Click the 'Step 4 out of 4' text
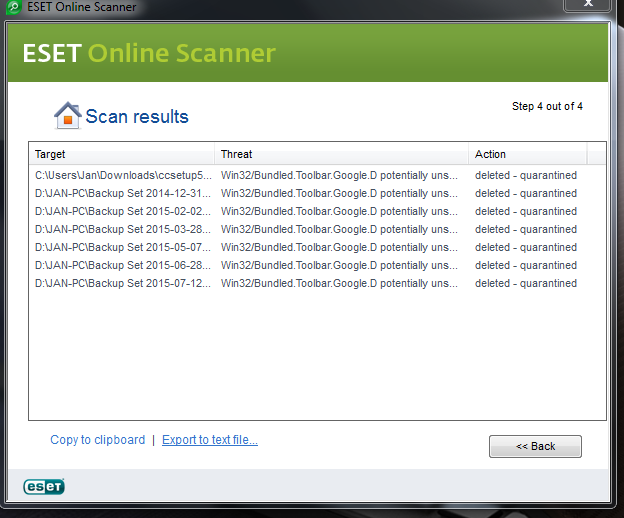 [x=547, y=106]
